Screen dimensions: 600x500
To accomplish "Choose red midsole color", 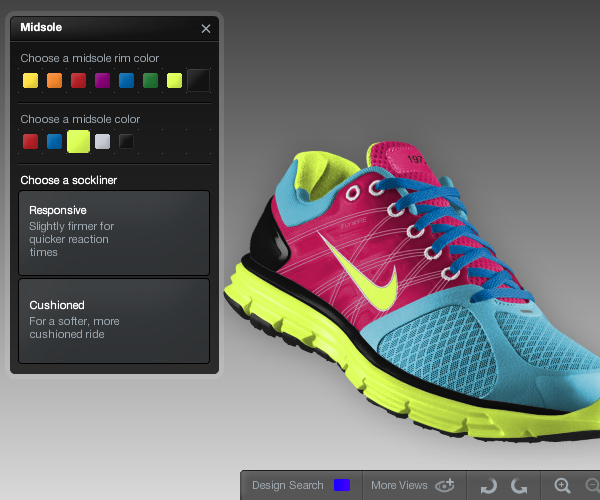I will (31, 142).
